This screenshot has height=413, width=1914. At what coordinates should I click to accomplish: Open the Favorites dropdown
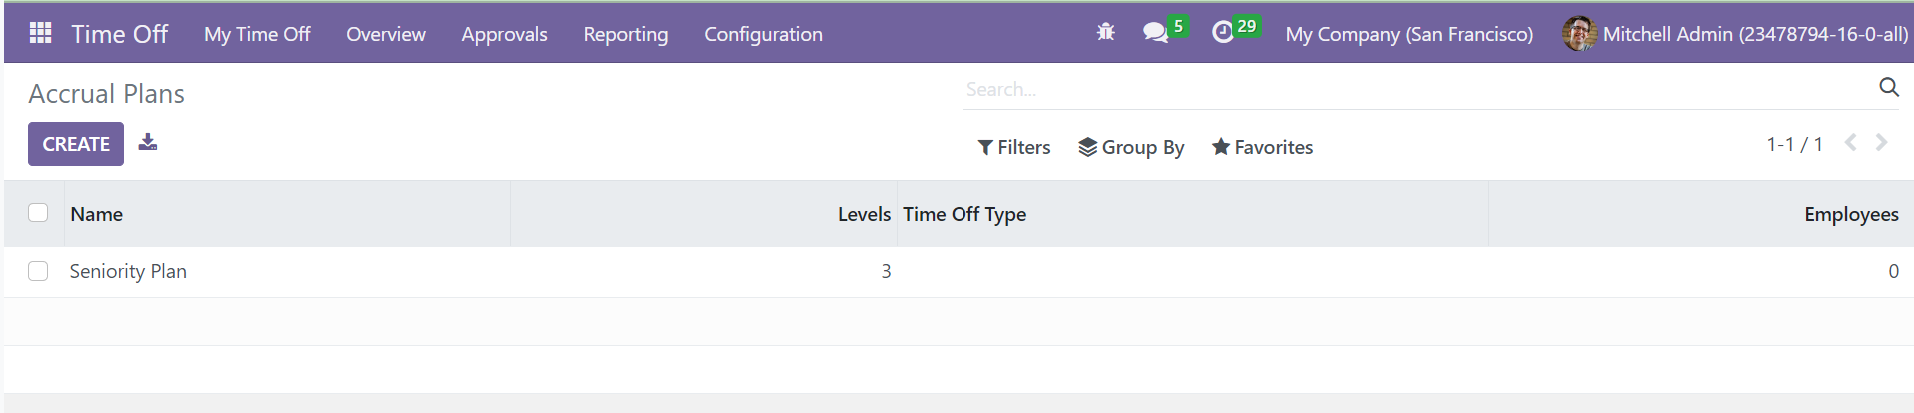pyautogui.click(x=1262, y=147)
